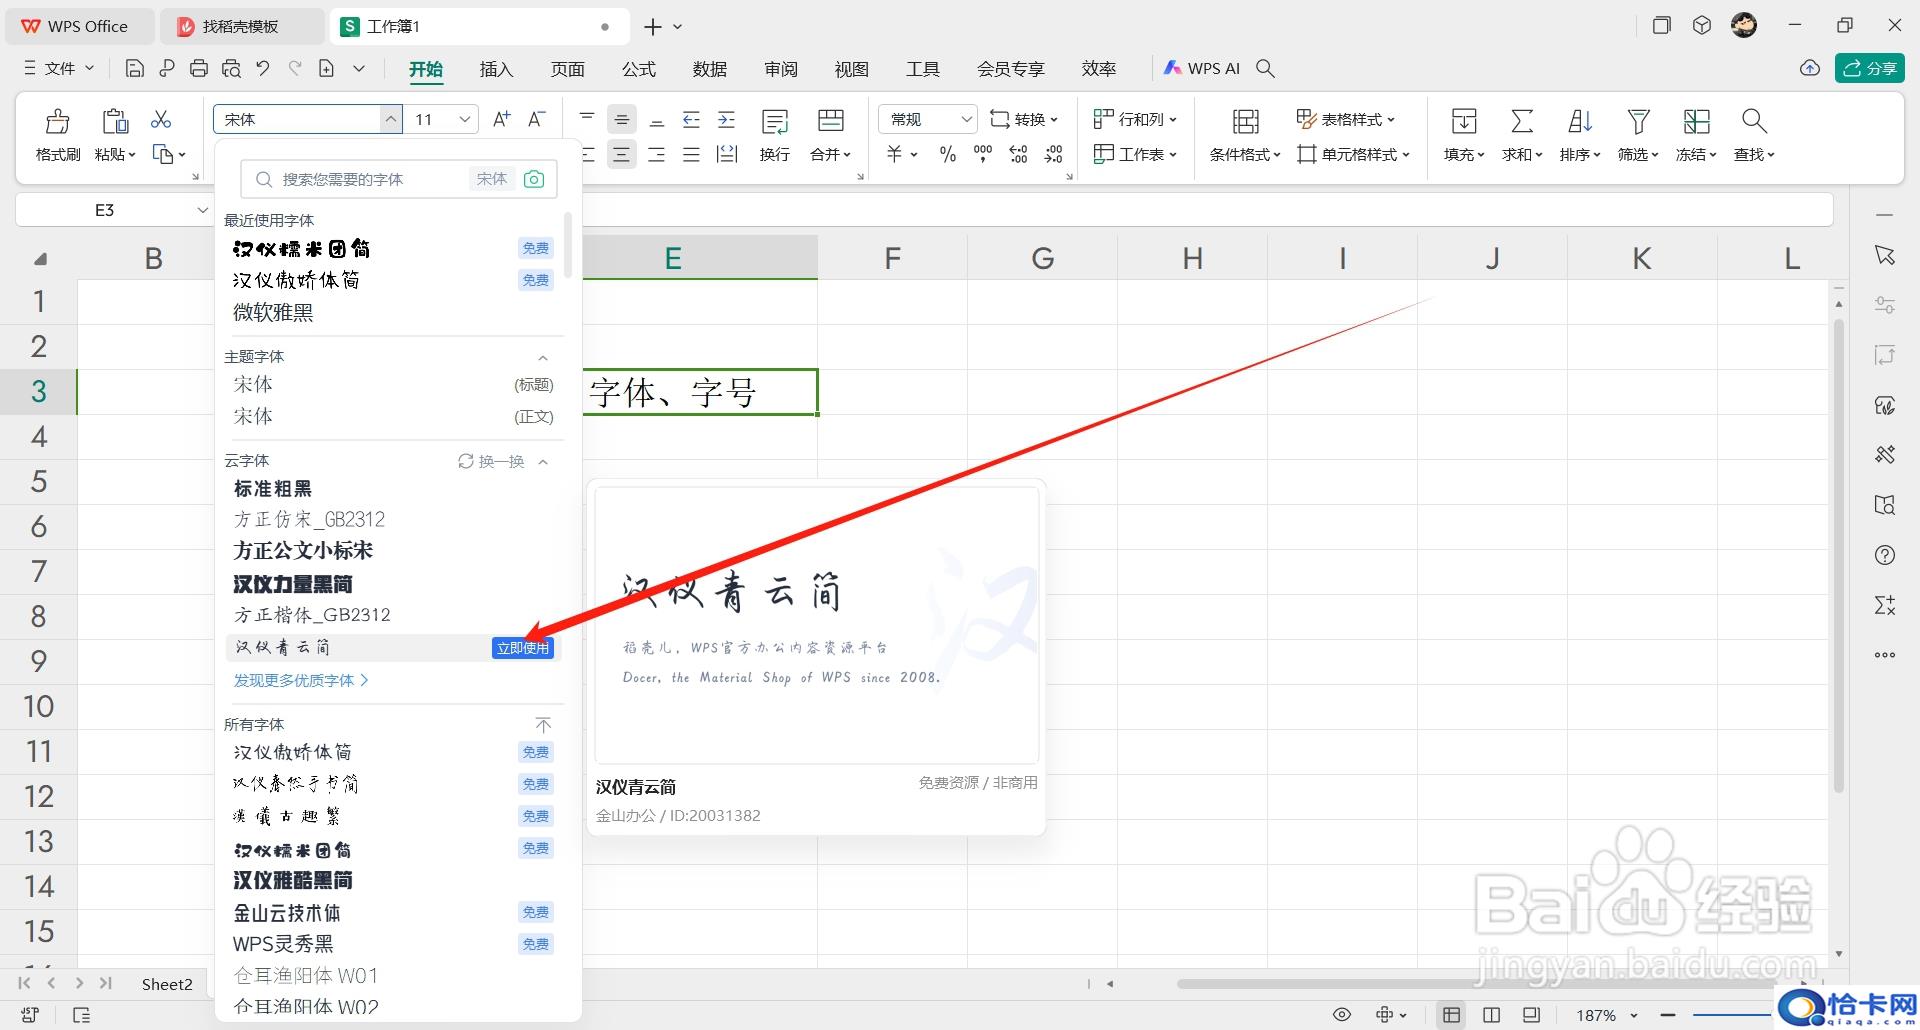Collapse the 主题字体 section chevron
The width and height of the screenshot is (1920, 1030).
tap(543, 357)
